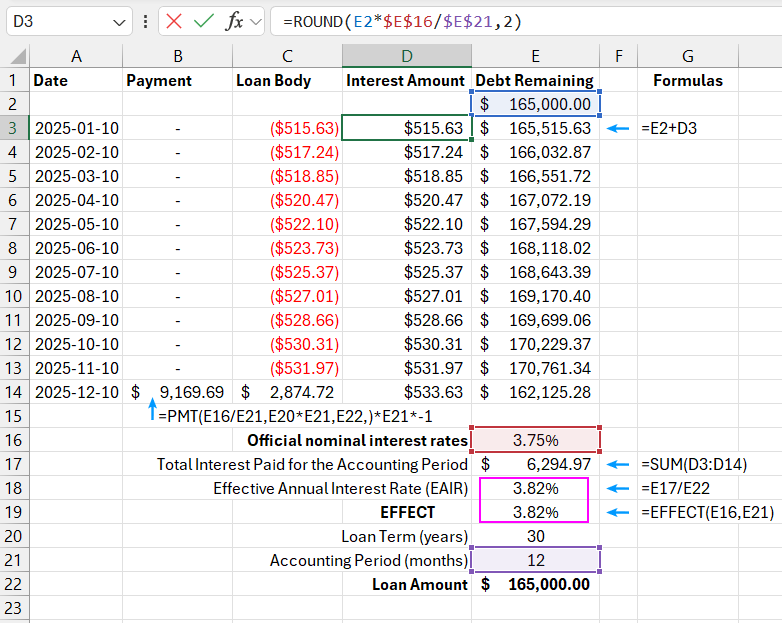Image resolution: width=782 pixels, height=623 pixels.
Task: Select column F header
Action: tap(618, 56)
